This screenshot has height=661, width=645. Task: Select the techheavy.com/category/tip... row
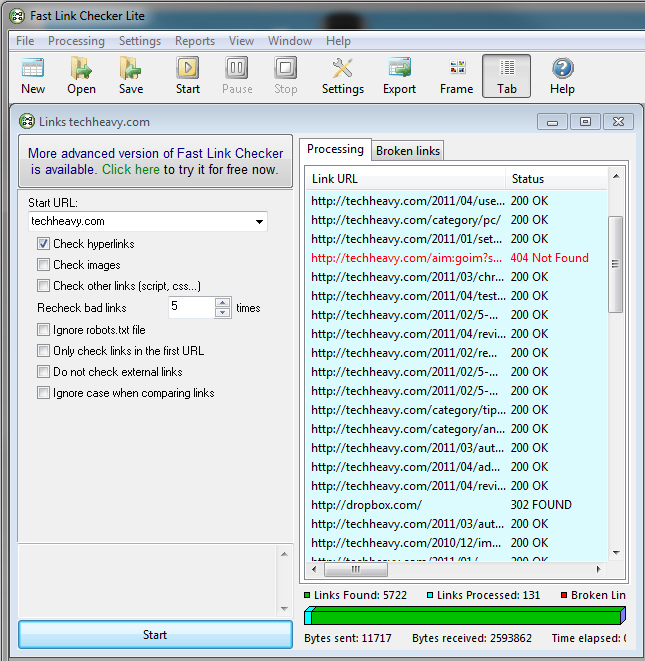click(x=457, y=410)
